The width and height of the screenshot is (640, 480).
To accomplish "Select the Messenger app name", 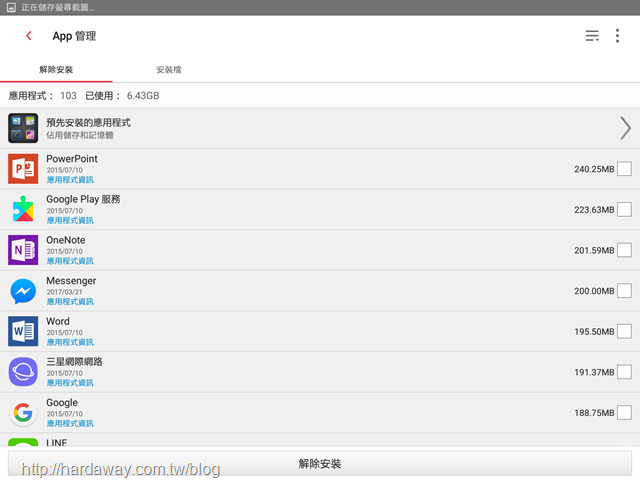I will 71,281.
